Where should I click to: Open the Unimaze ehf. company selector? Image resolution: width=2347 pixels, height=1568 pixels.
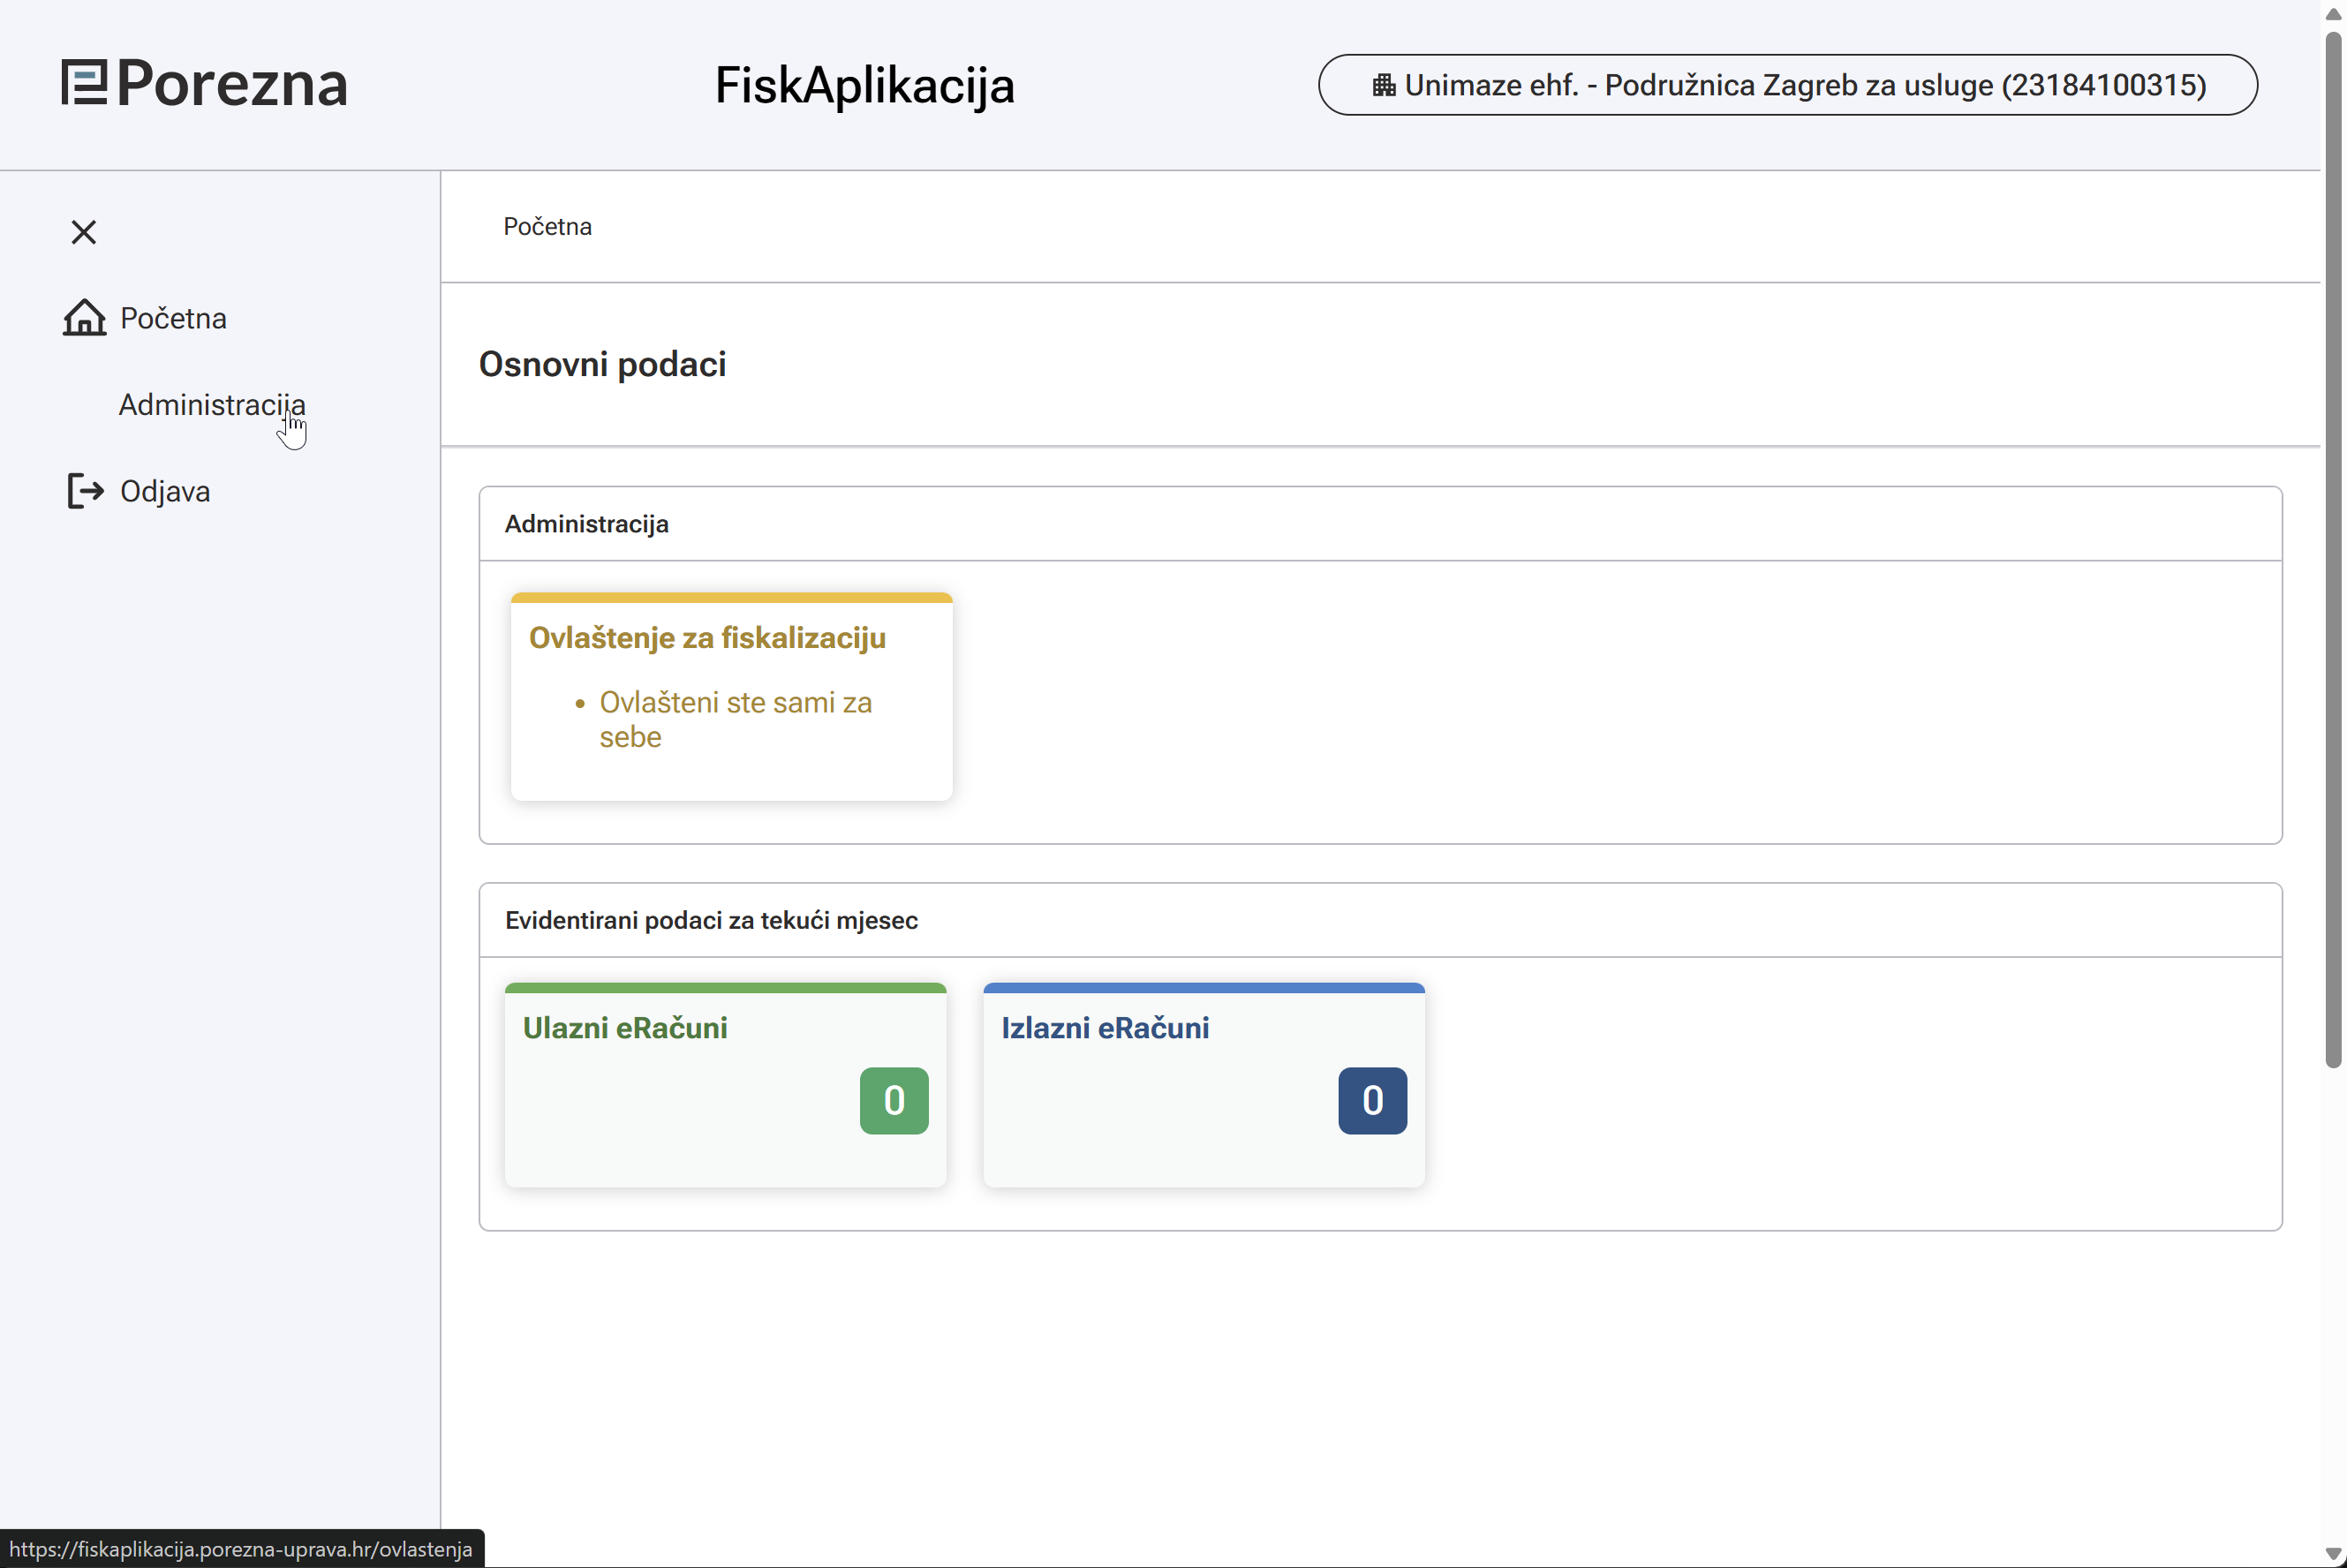click(x=1787, y=85)
